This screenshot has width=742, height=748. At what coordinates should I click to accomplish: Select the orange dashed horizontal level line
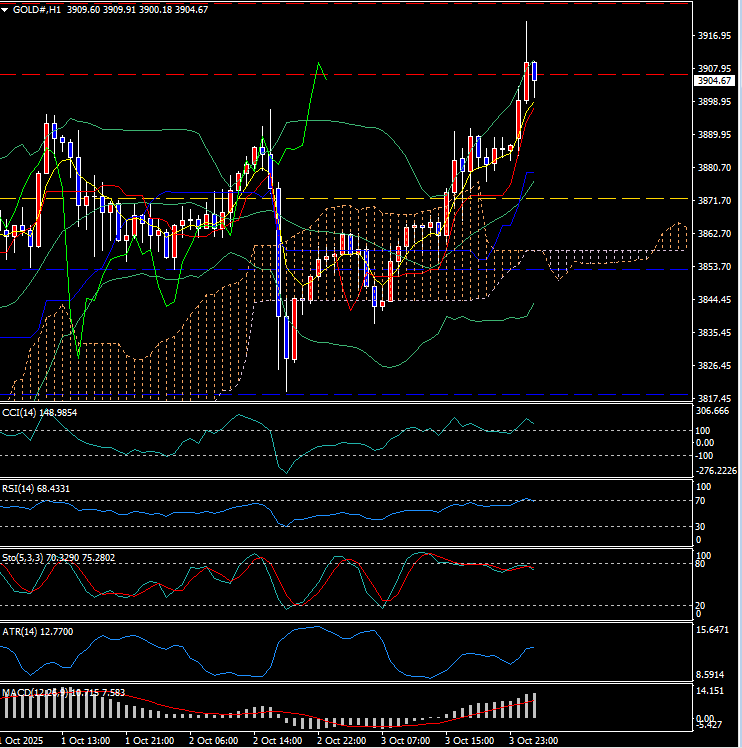(x=600, y=198)
